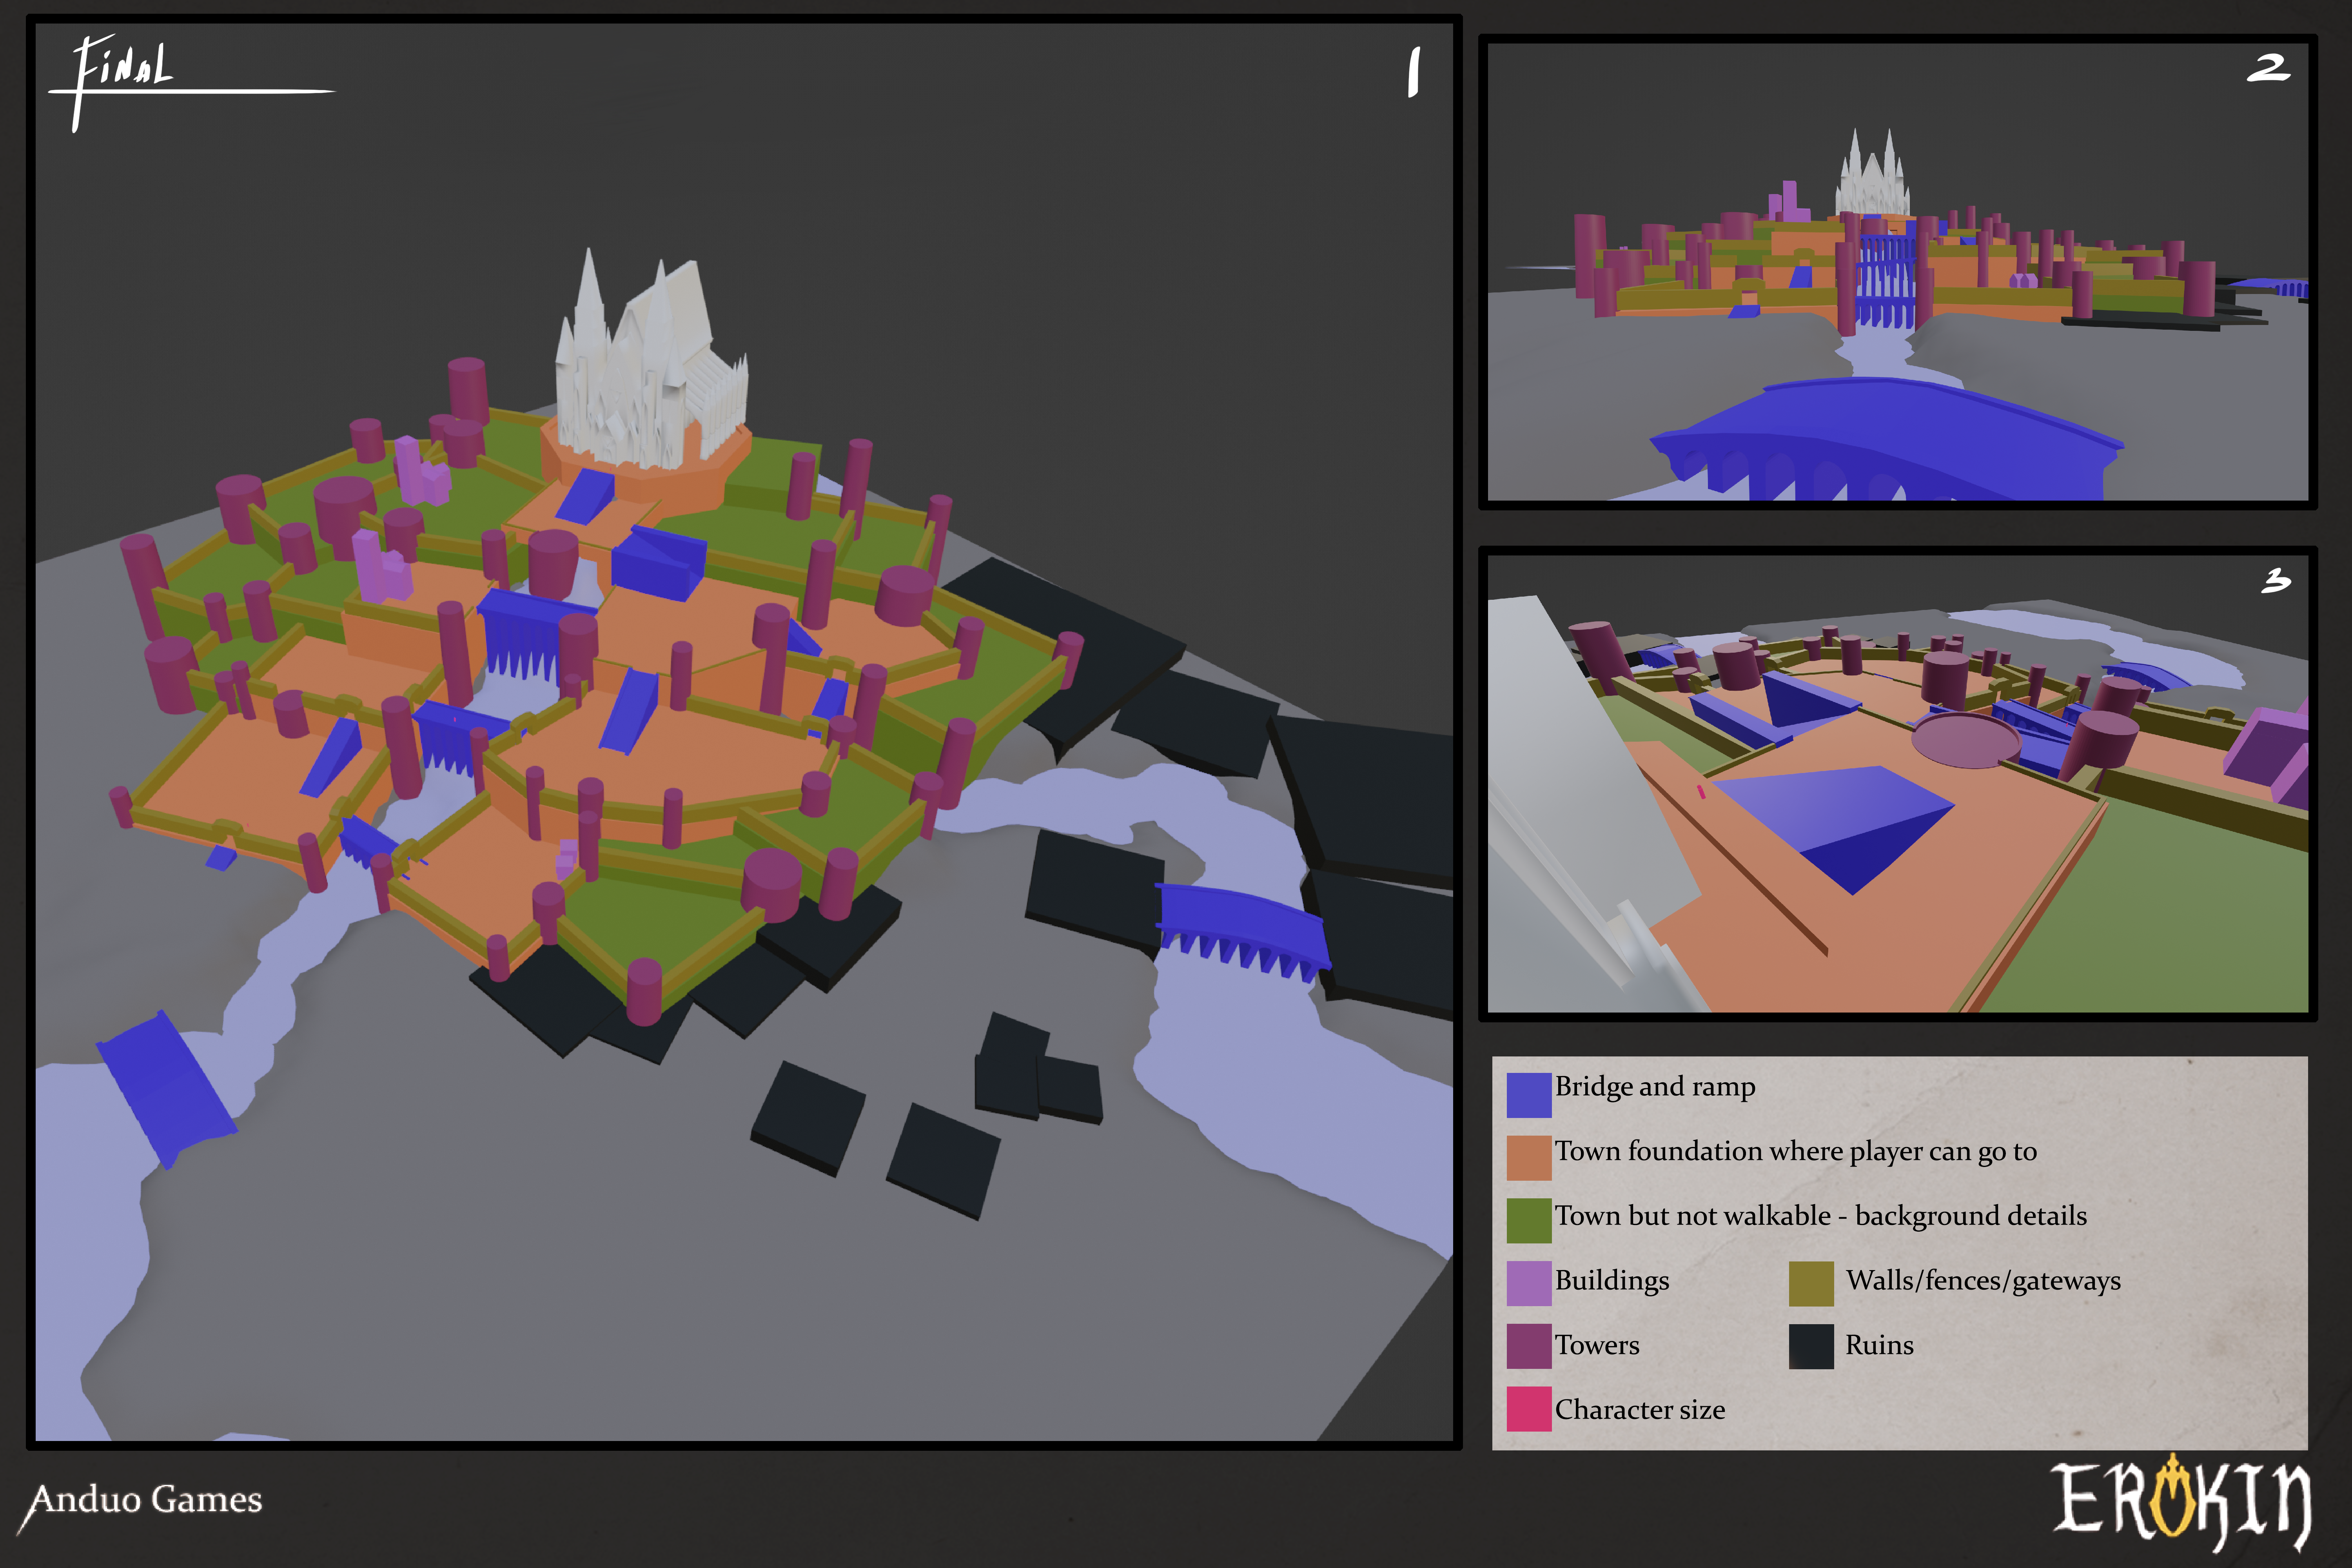Open view 3, the town close-up

pyautogui.click(x=1898, y=784)
